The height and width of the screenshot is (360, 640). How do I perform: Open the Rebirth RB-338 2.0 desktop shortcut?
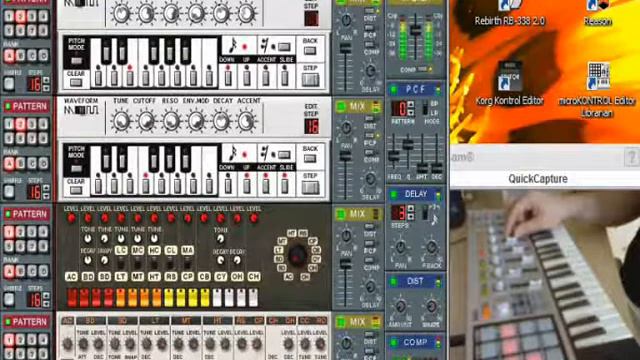509,12
